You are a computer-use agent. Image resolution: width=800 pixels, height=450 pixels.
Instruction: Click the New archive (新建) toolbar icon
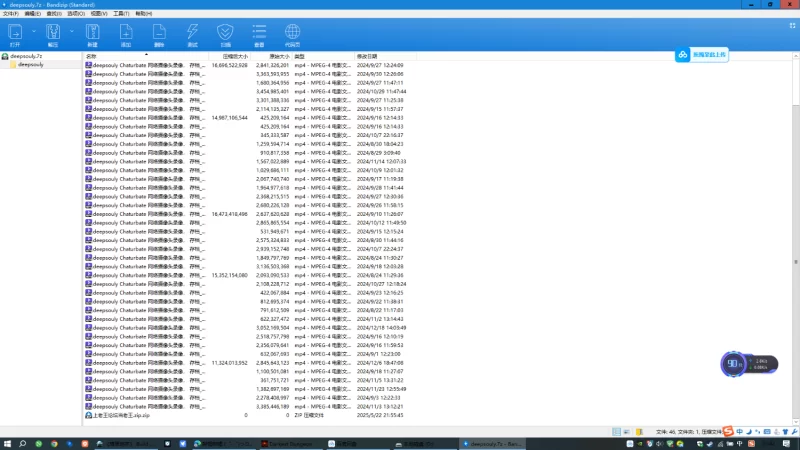click(x=92, y=35)
